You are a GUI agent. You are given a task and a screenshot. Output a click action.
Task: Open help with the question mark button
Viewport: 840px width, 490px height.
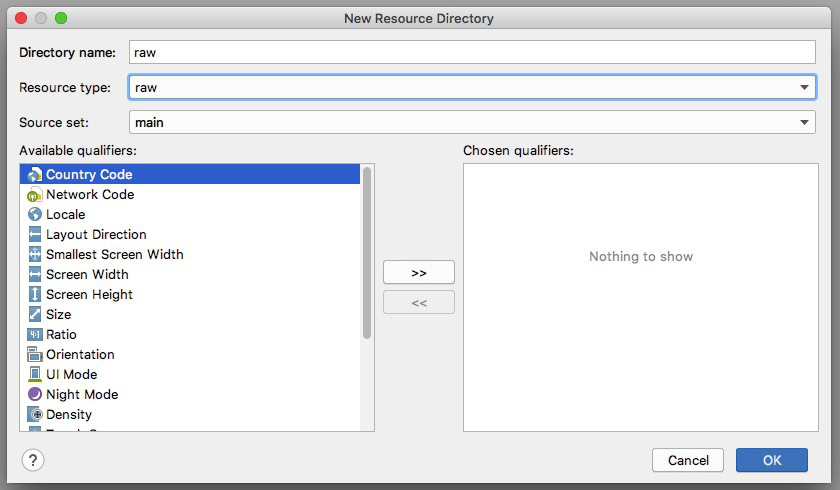coord(33,460)
